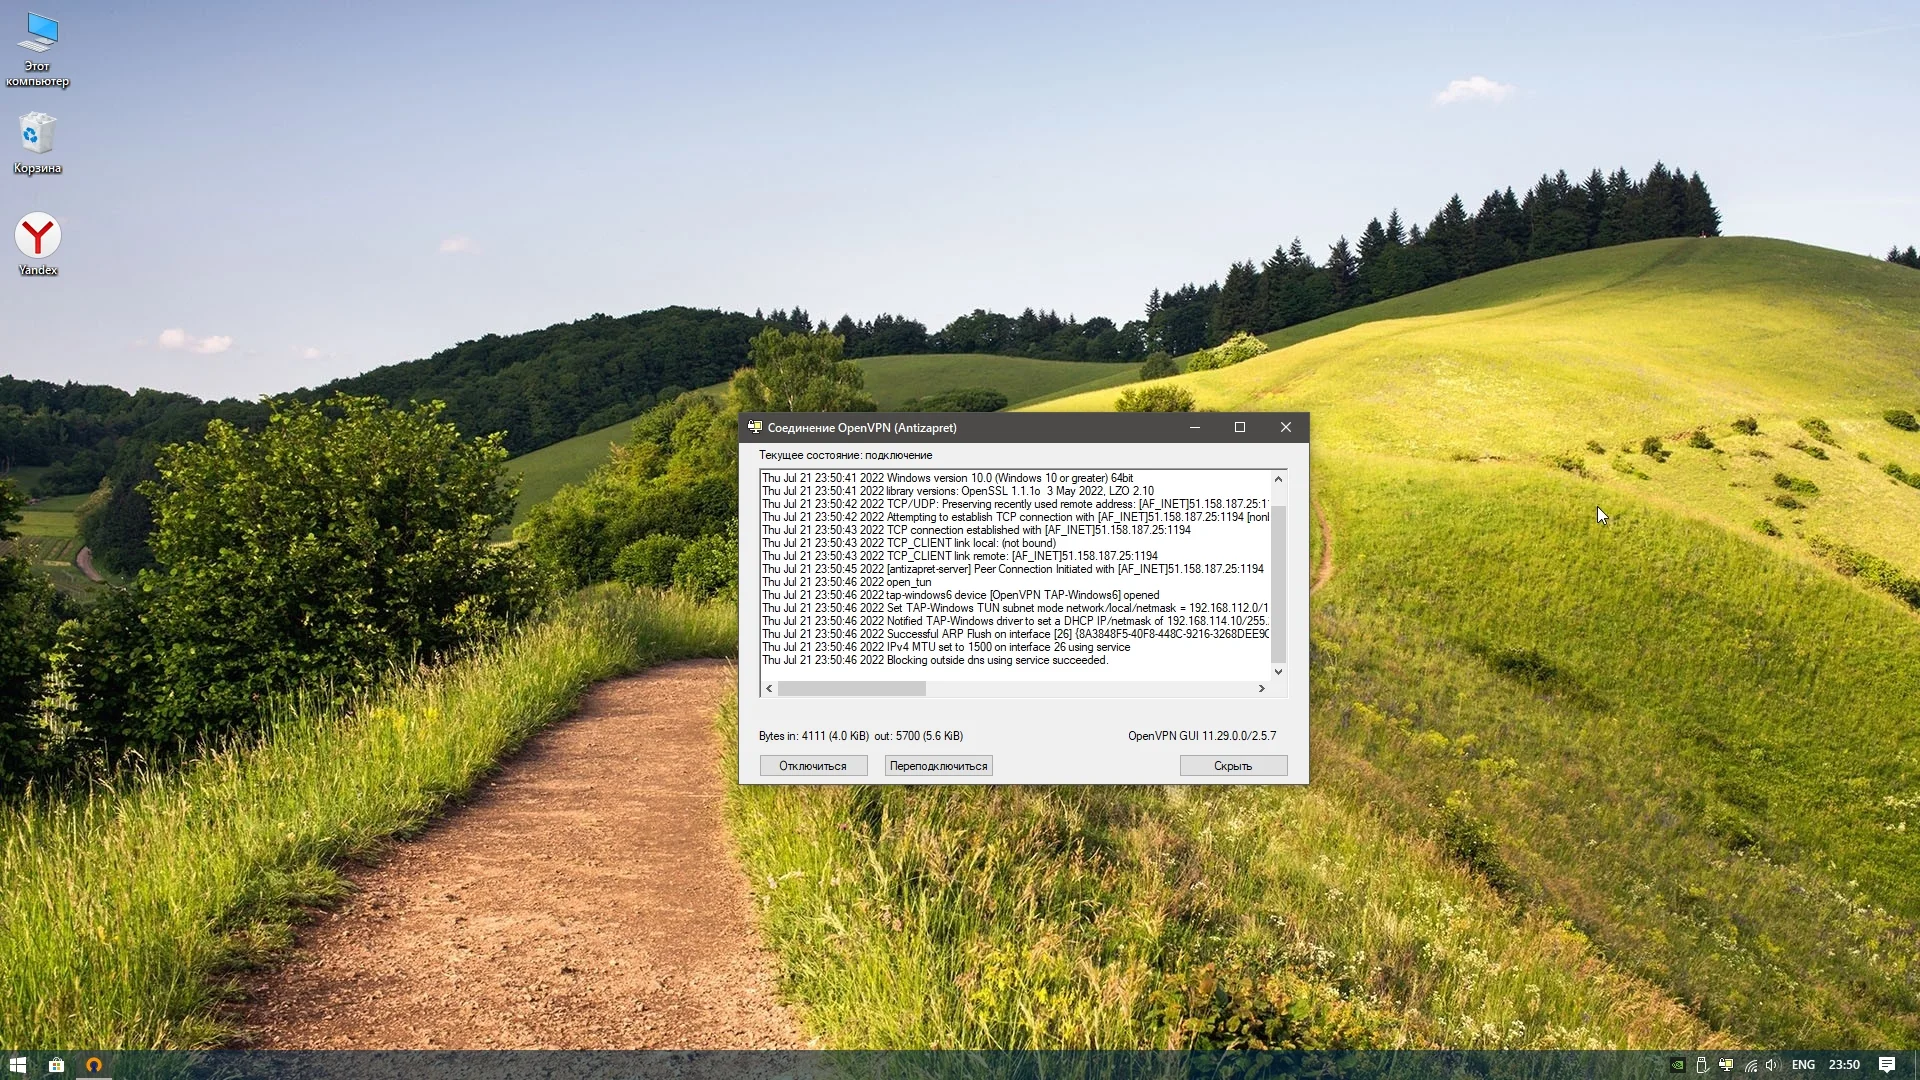Click the volume speaker tray icon
The width and height of the screenshot is (1920, 1080).
tap(1772, 1065)
